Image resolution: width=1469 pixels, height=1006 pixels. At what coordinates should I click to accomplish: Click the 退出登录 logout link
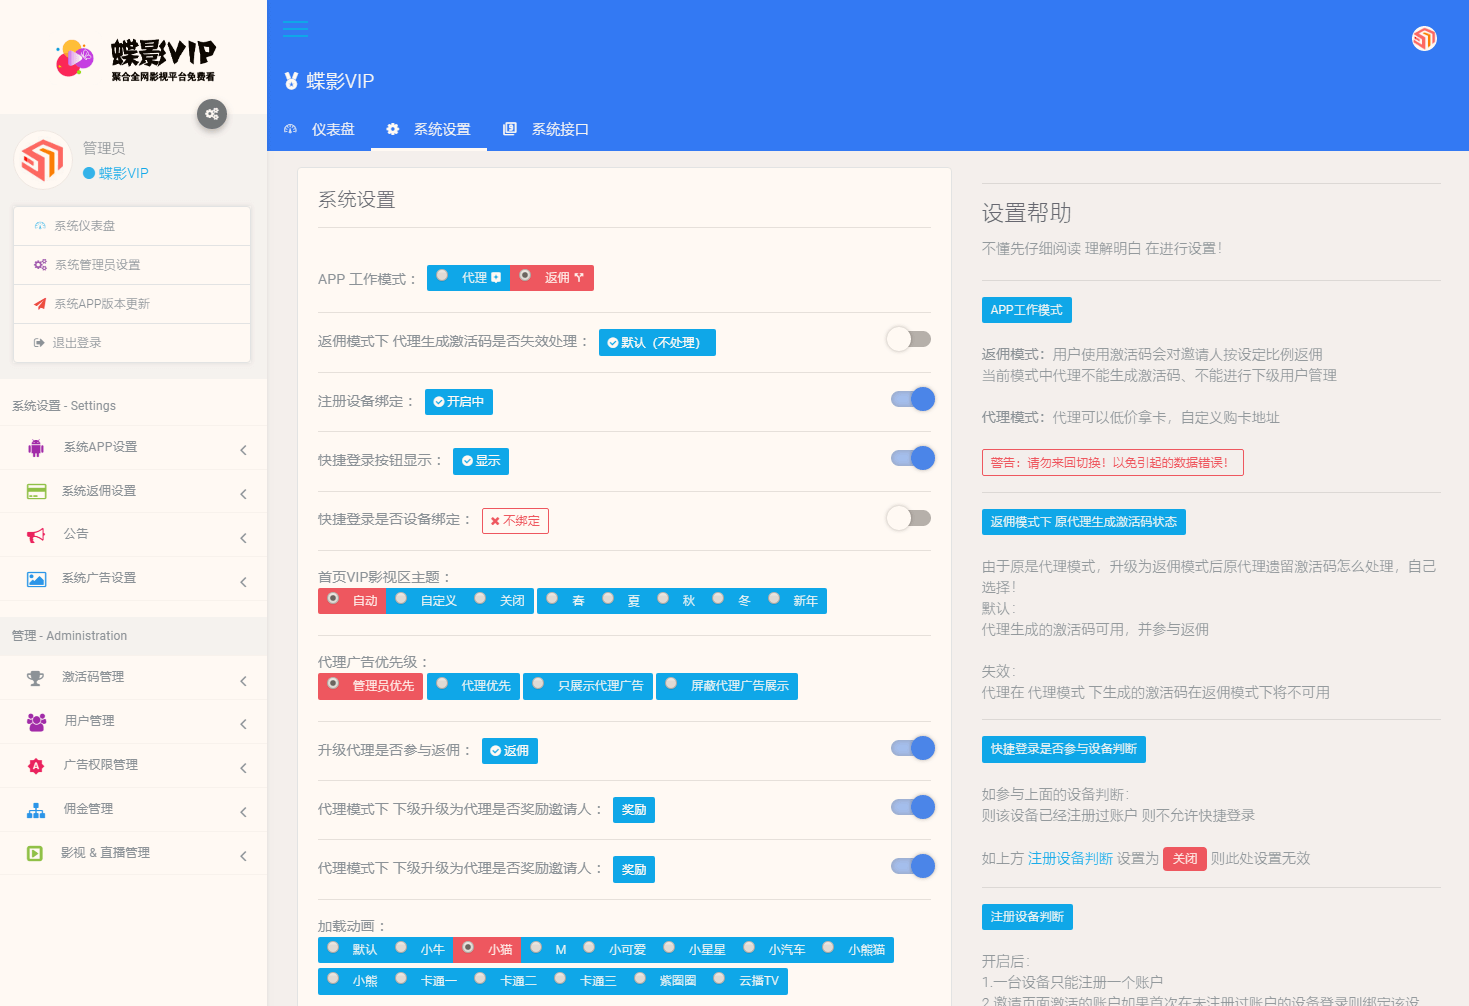point(77,343)
